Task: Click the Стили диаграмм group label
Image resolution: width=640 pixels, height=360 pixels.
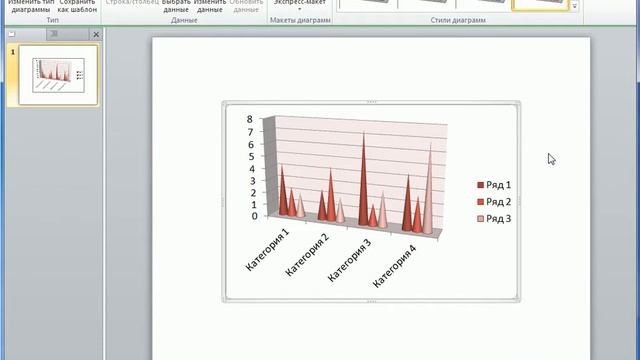Action: pos(458,20)
